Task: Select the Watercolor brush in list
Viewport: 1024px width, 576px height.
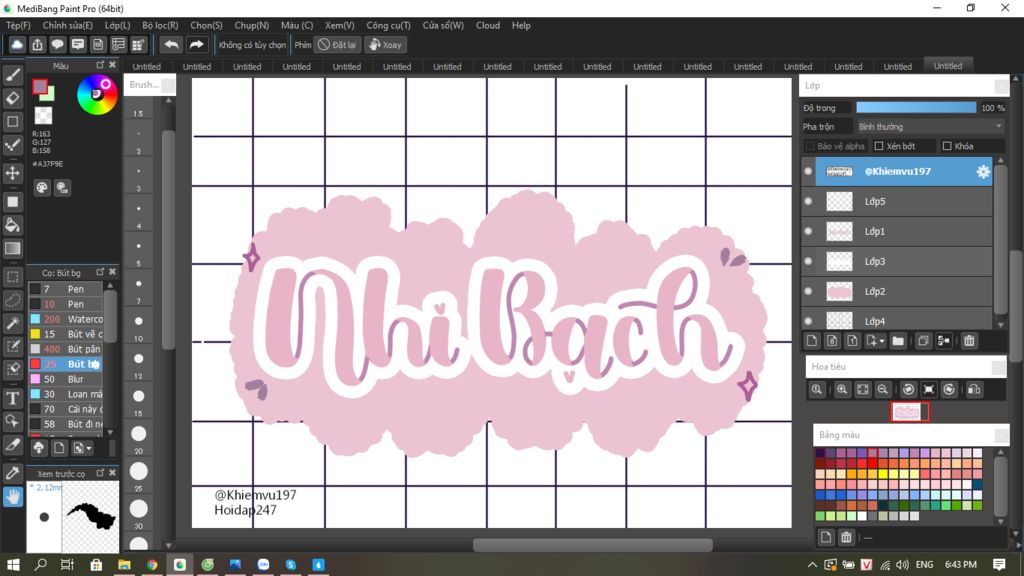Action: [x=65, y=319]
